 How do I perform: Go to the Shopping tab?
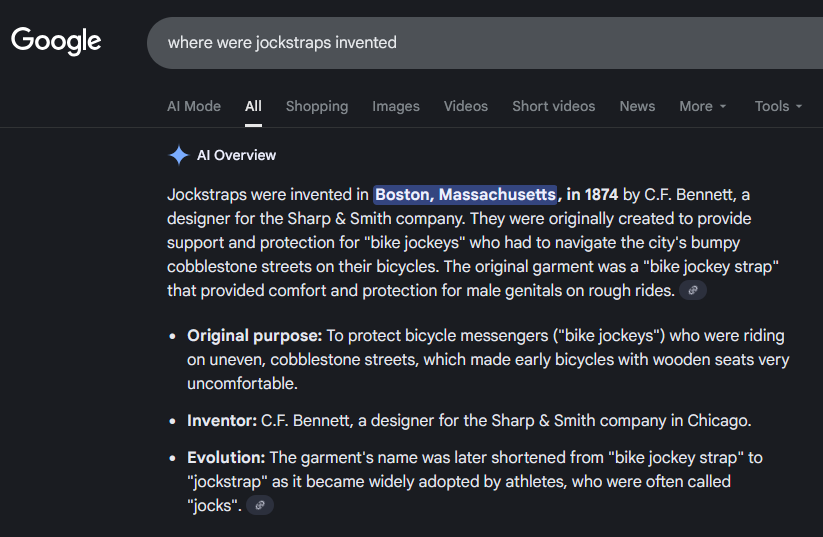pyautogui.click(x=317, y=106)
